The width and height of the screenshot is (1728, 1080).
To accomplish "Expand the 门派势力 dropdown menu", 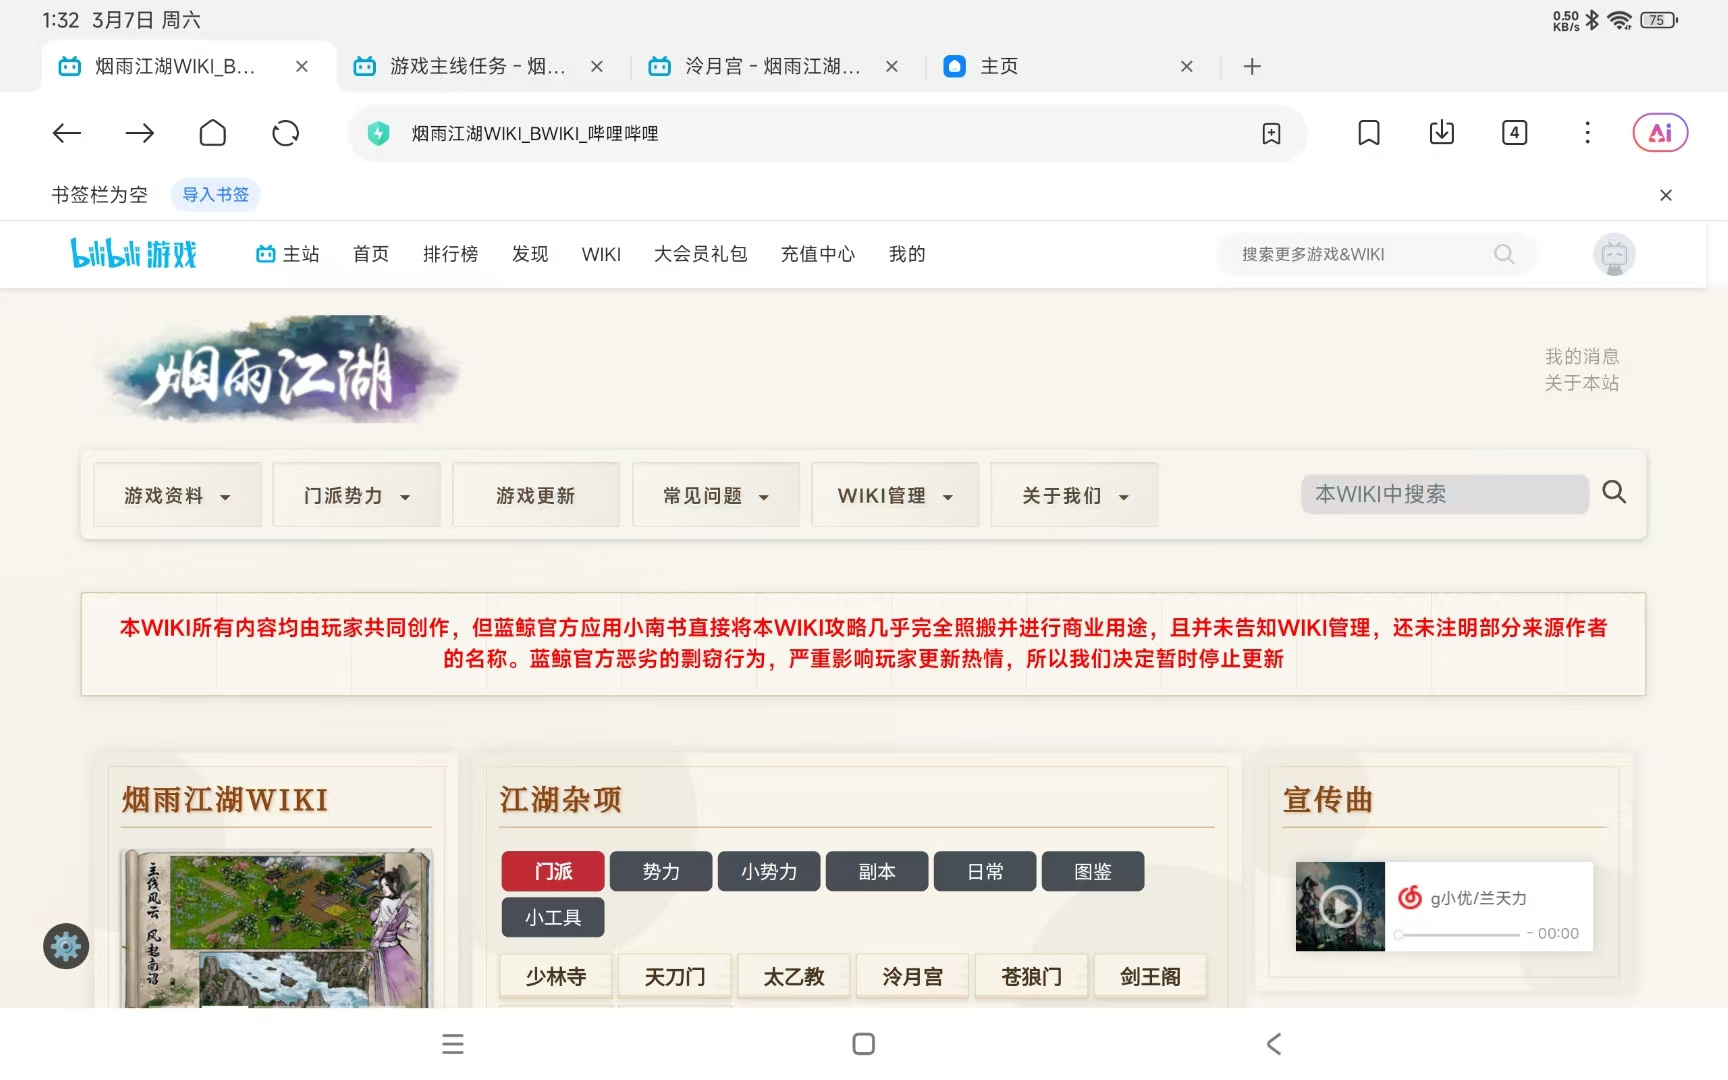I will (357, 495).
